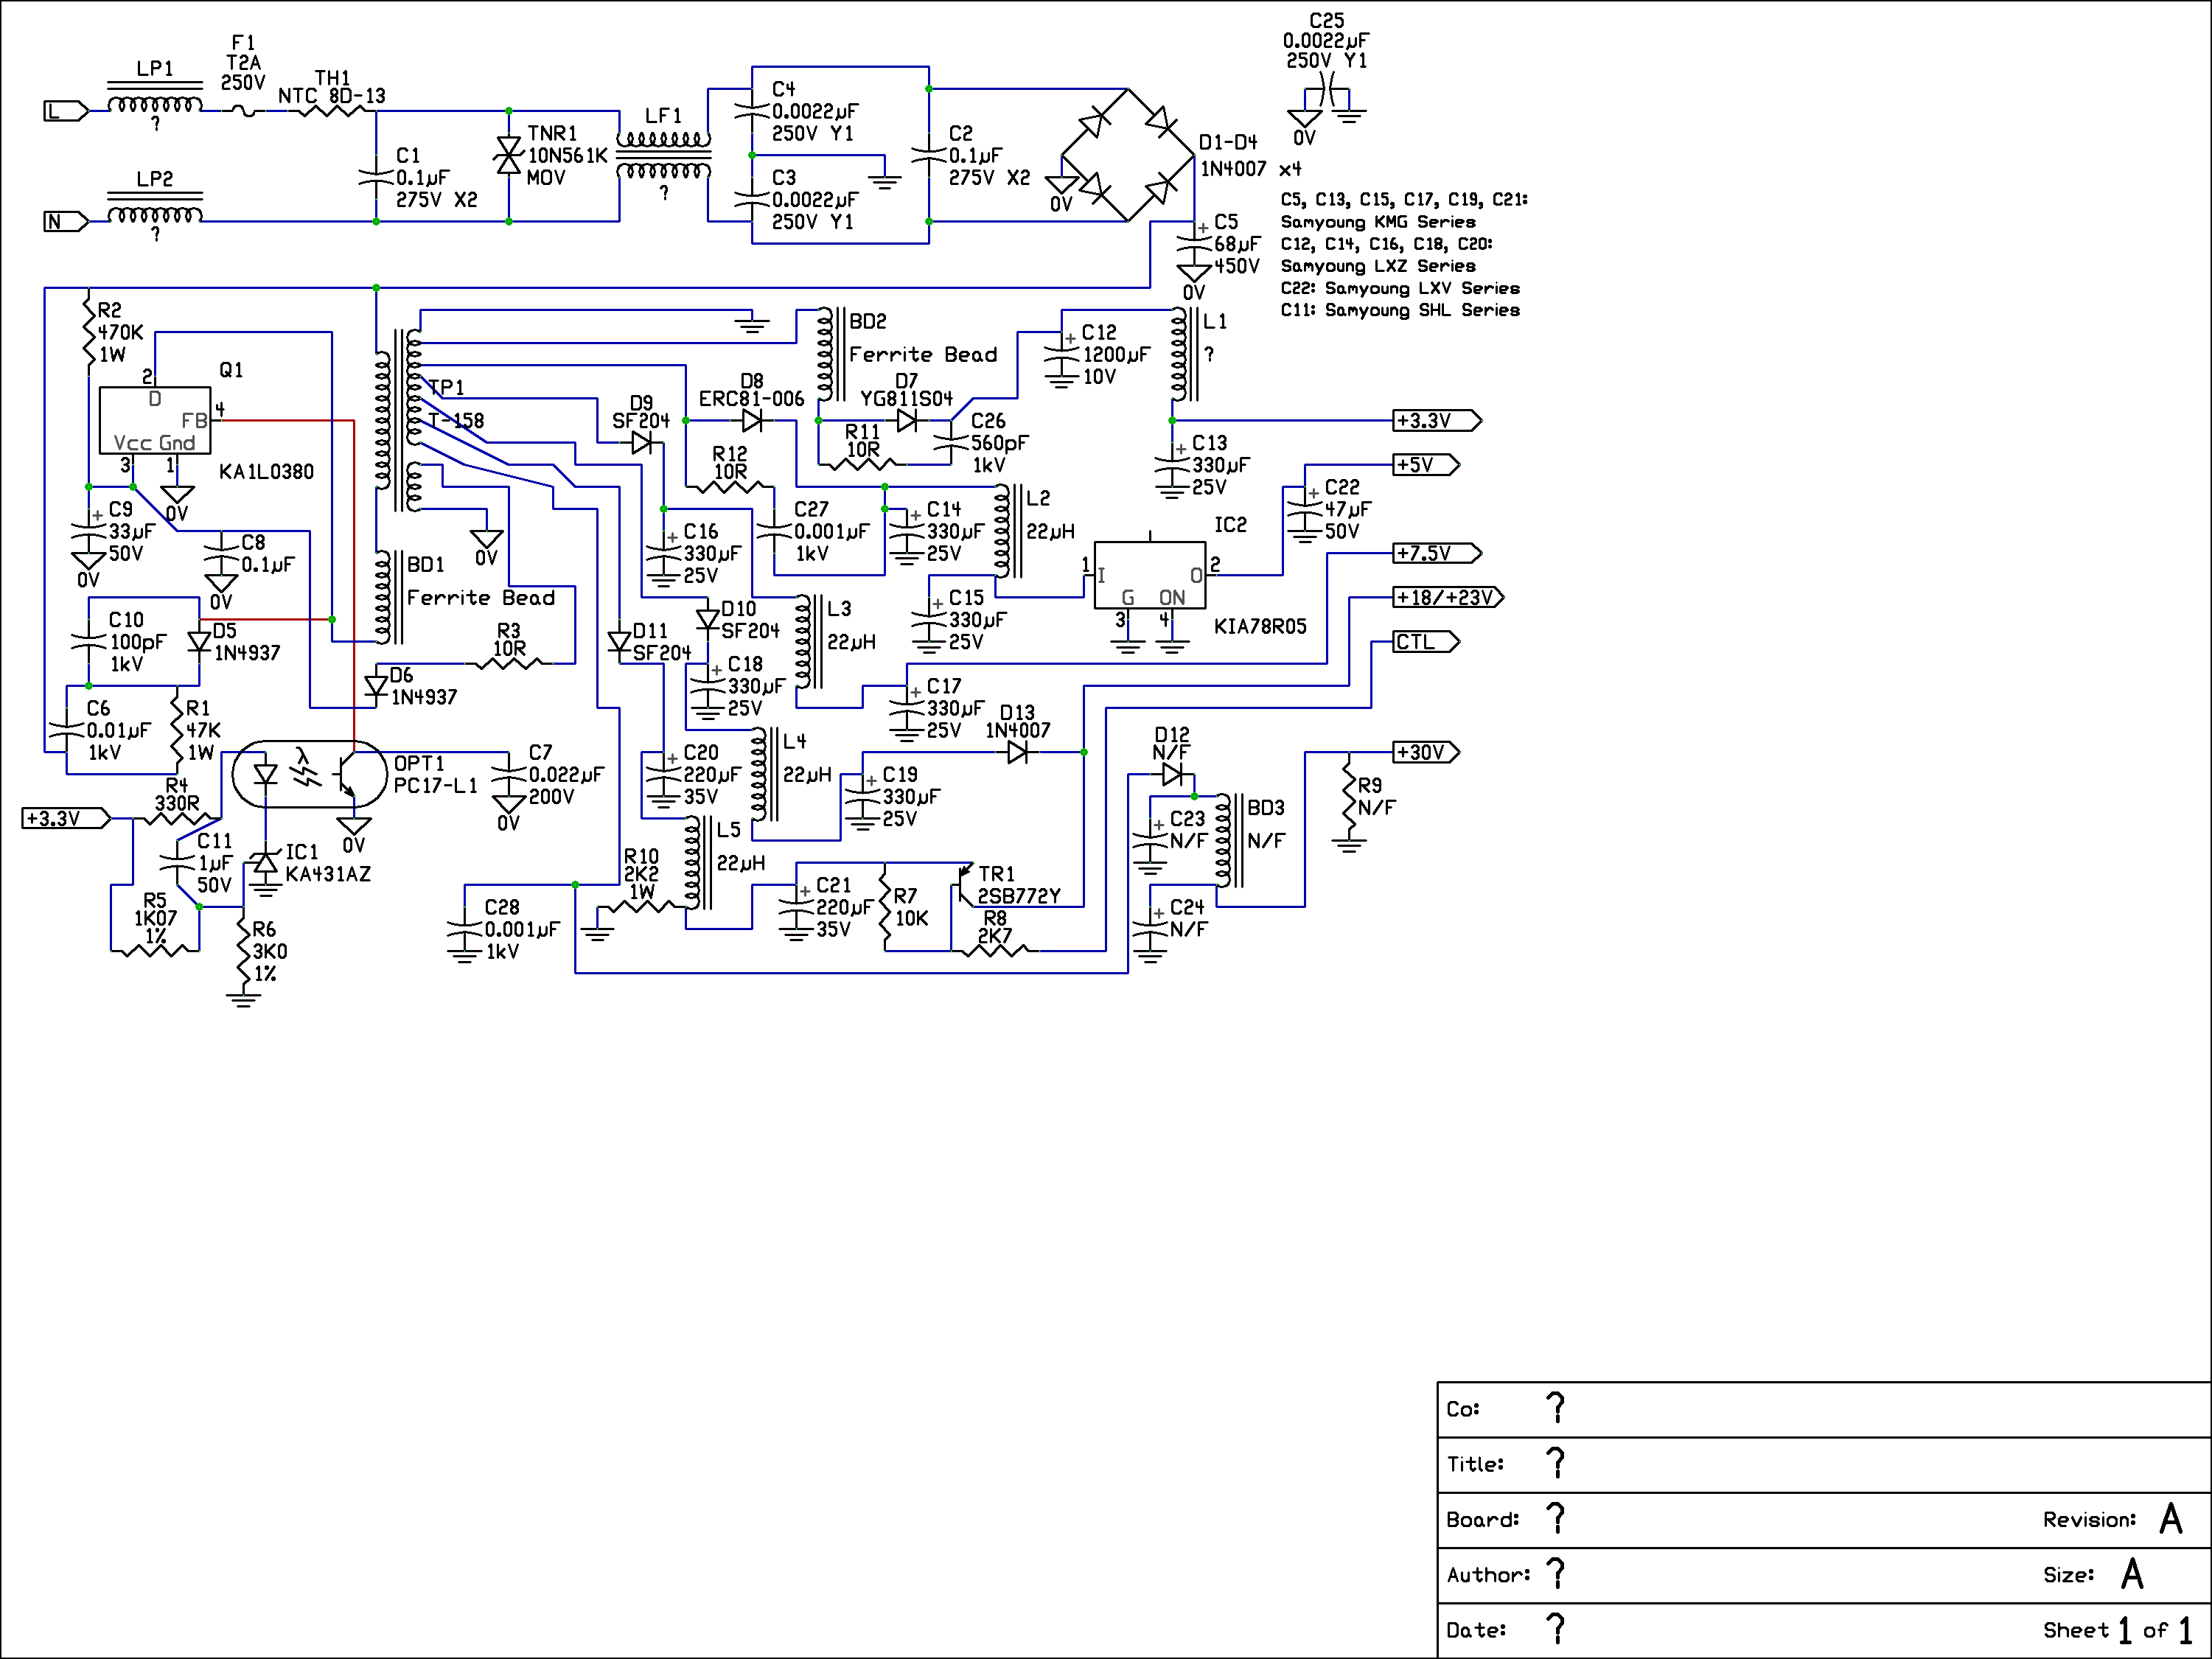Viewport: 2212px width, 1659px height.
Task: Select the D13 1N4007 diode symbol
Action: (x=1017, y=752)
